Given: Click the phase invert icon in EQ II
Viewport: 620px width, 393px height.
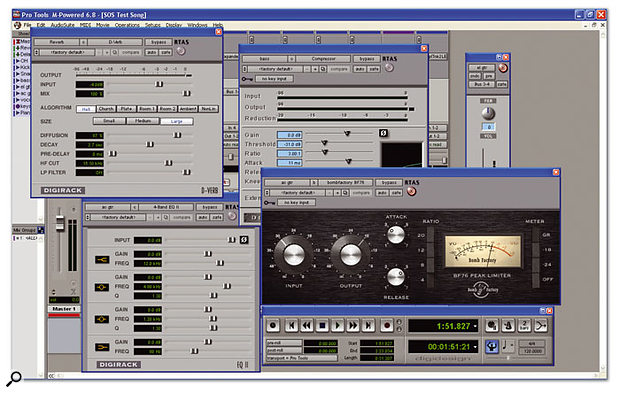Looking at the screenshot, I should click(x=244, y=240).
